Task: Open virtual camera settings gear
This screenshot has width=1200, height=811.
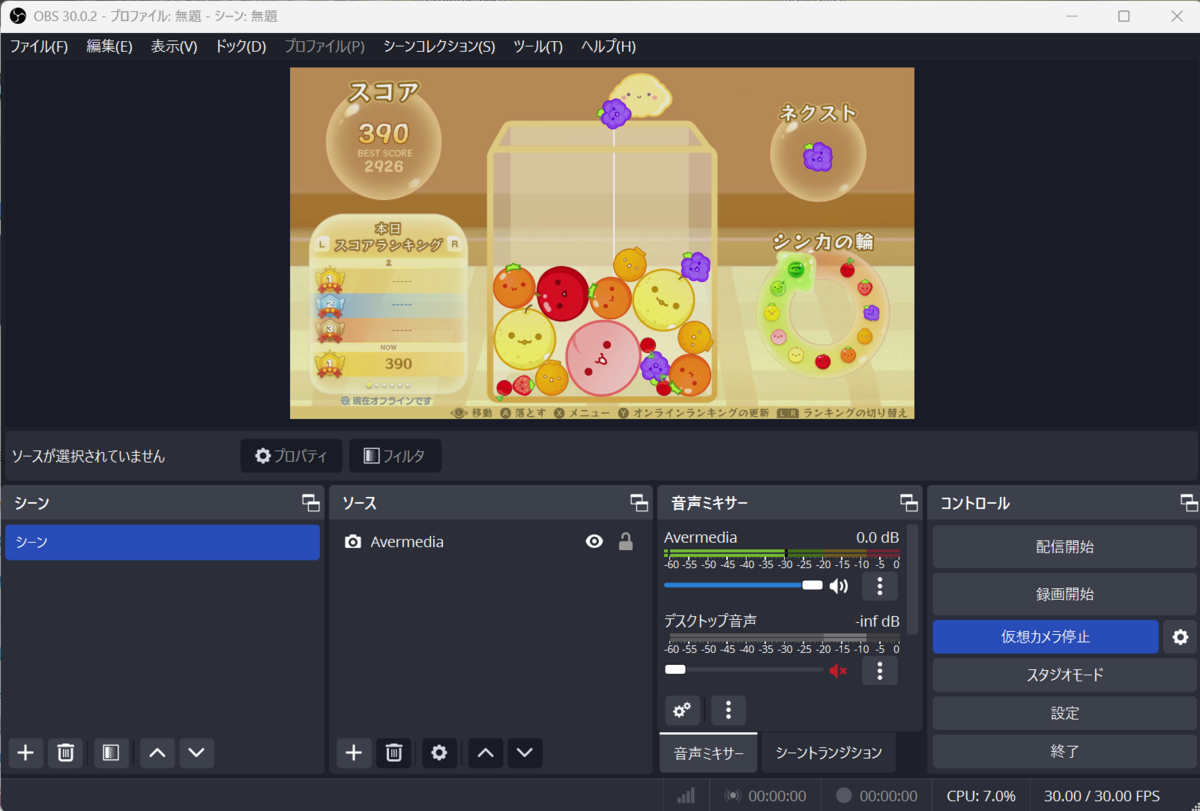Action: (x=1180, y=637)
